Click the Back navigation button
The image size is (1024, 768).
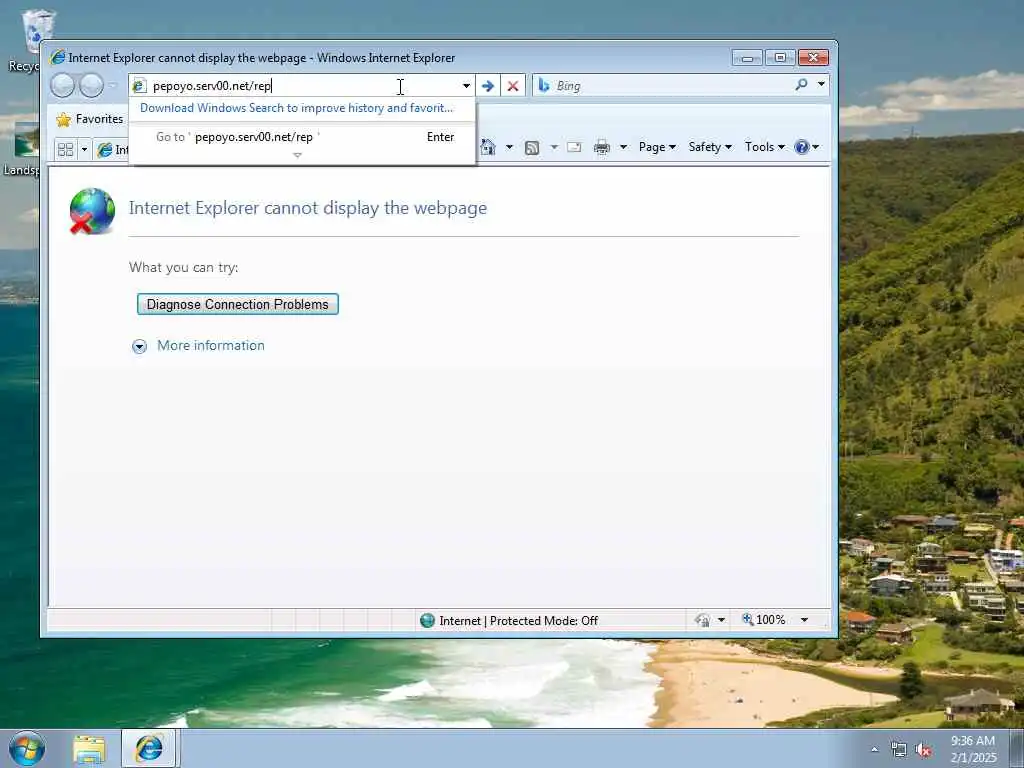63,86
